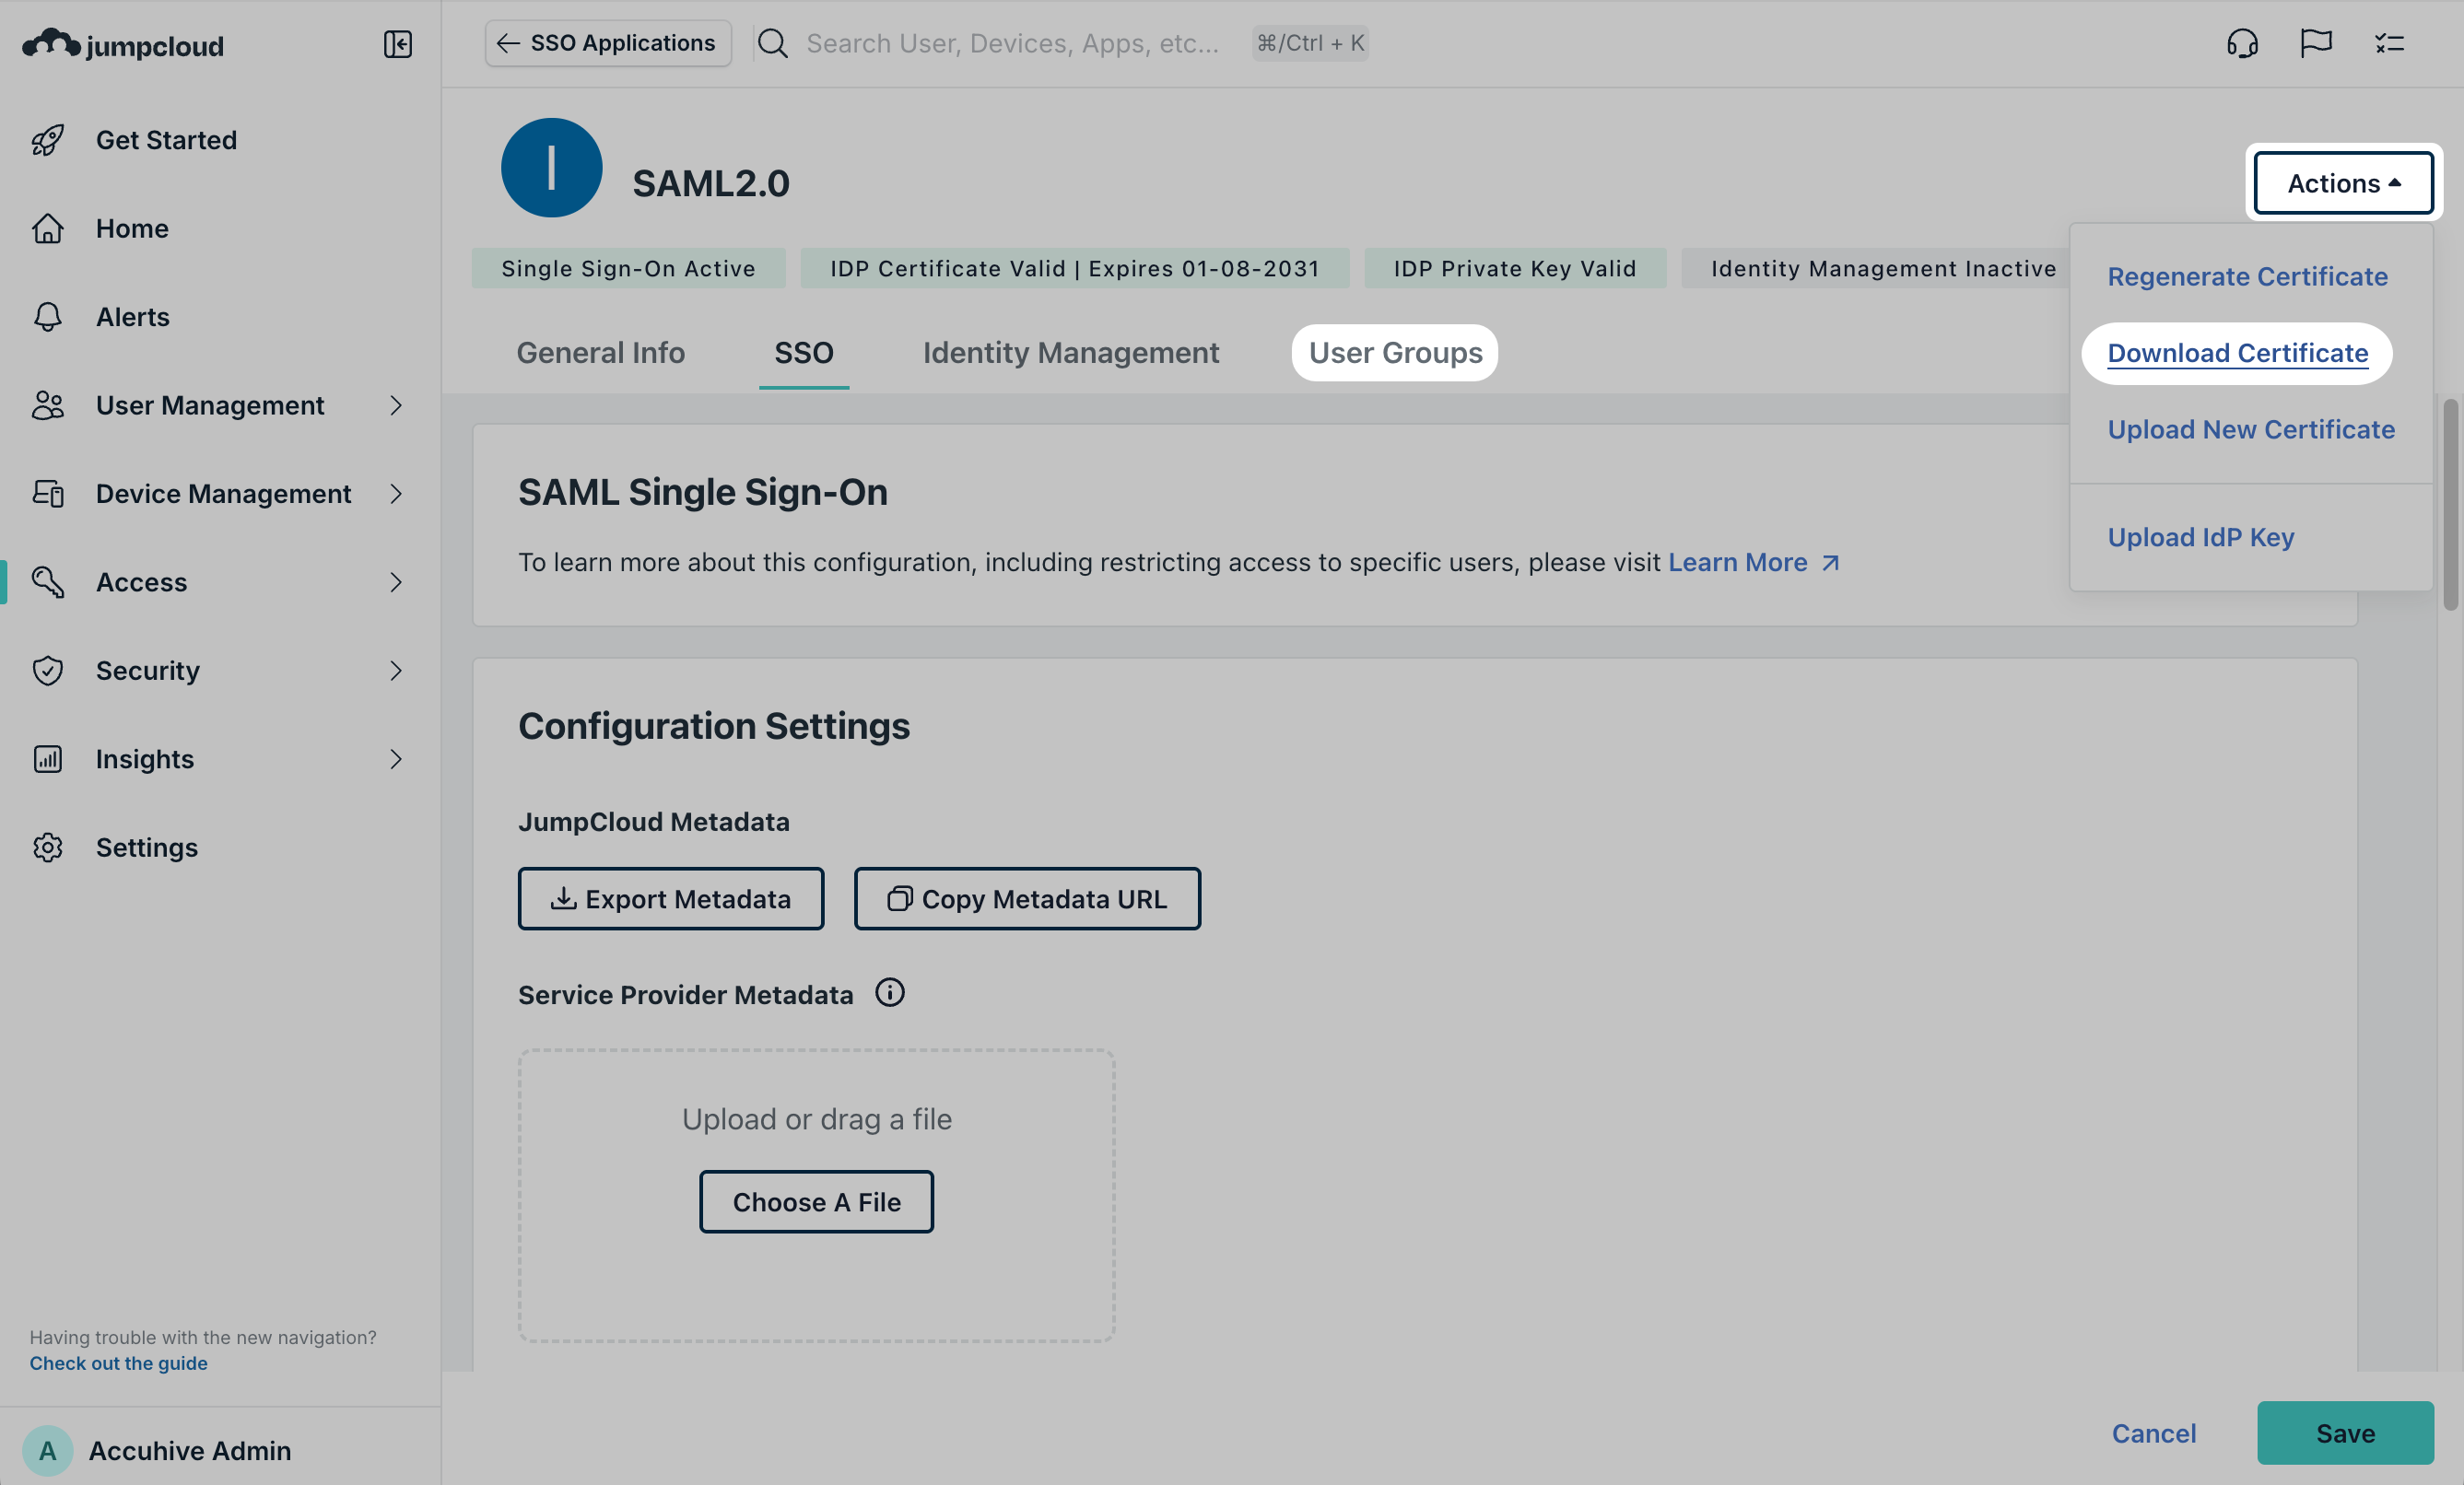Click the Cancel link
This screenshot has width=2464, height=1485.
click(x=2154, y=1433)
